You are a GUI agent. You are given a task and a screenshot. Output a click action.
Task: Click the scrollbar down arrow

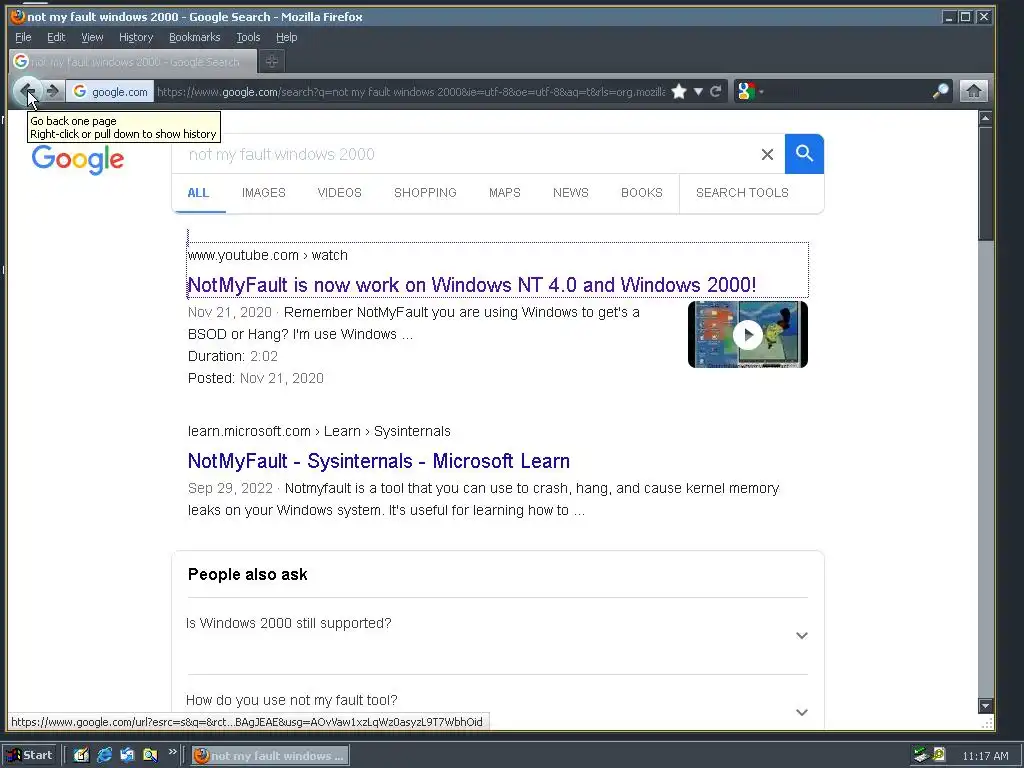[985, 705]
